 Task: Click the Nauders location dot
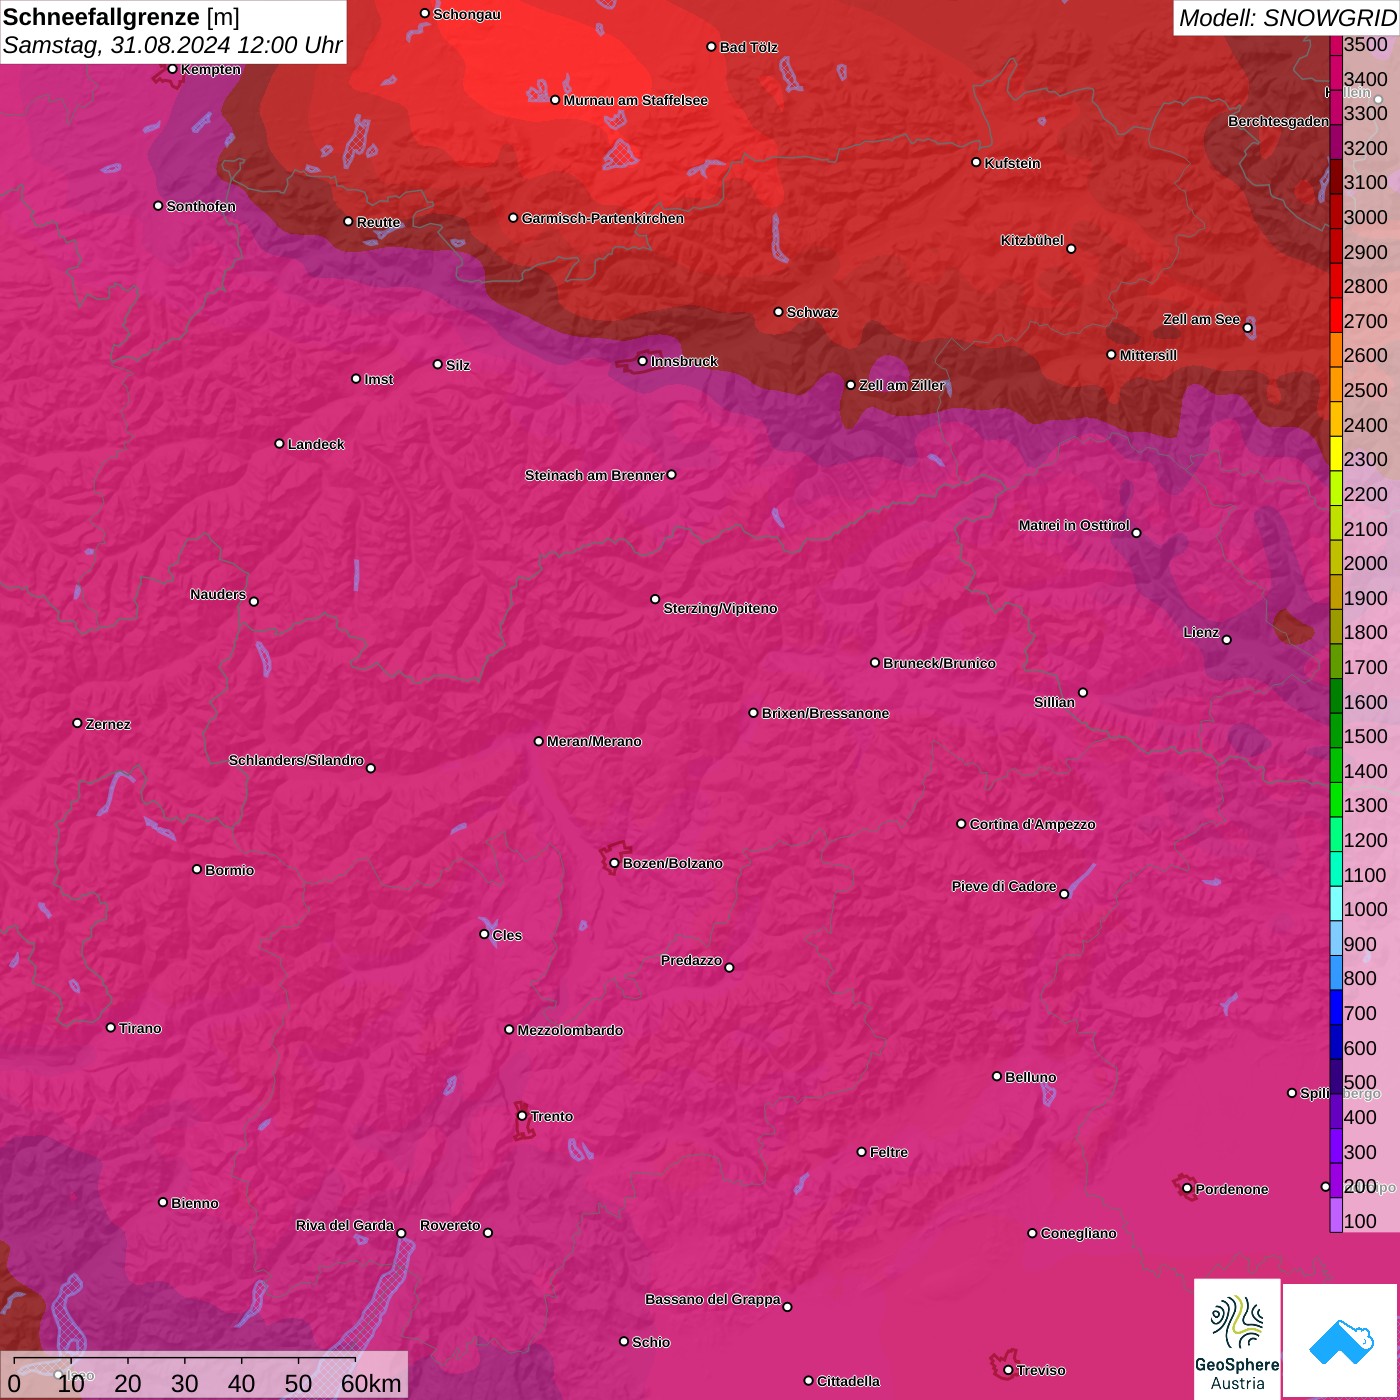point(254,601)
